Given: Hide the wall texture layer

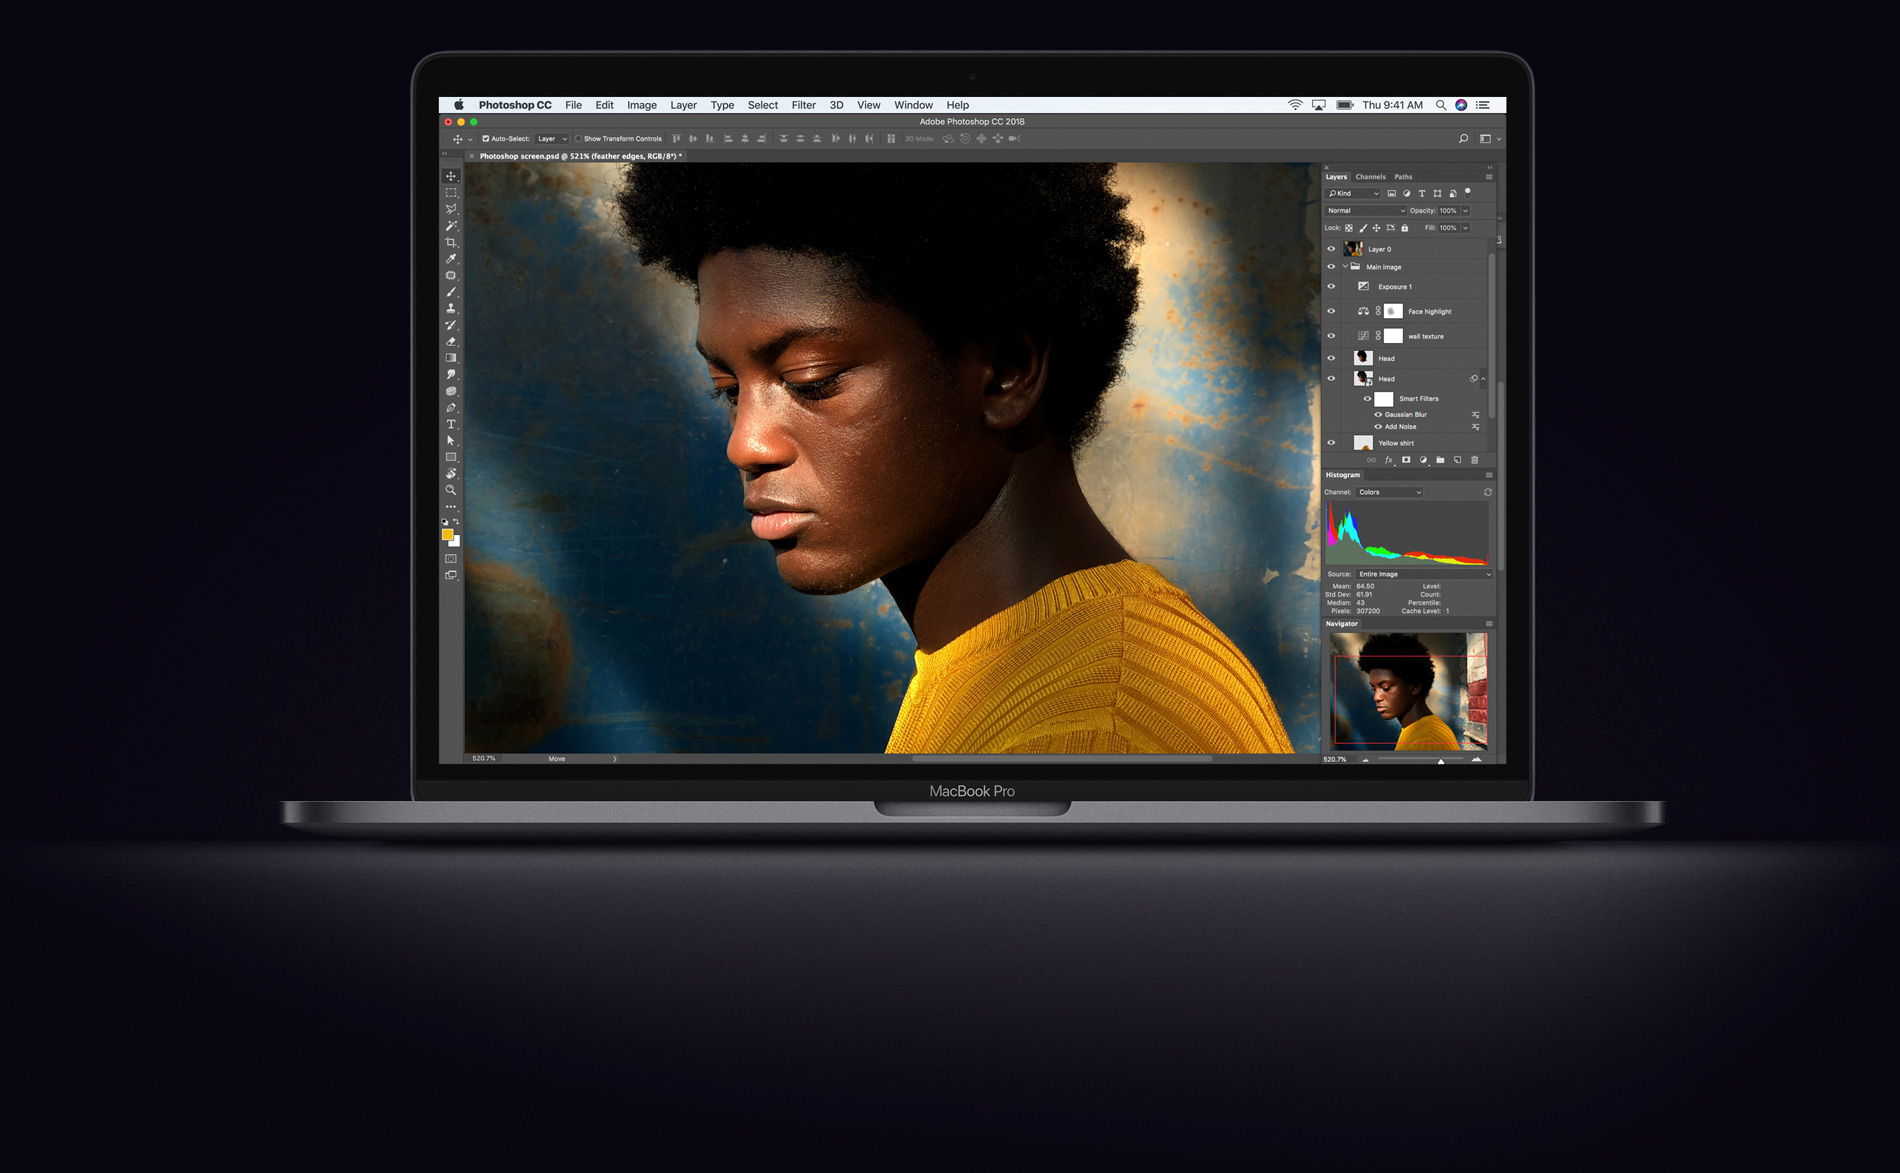Looking at the screenshot, I should (1331, 336).
